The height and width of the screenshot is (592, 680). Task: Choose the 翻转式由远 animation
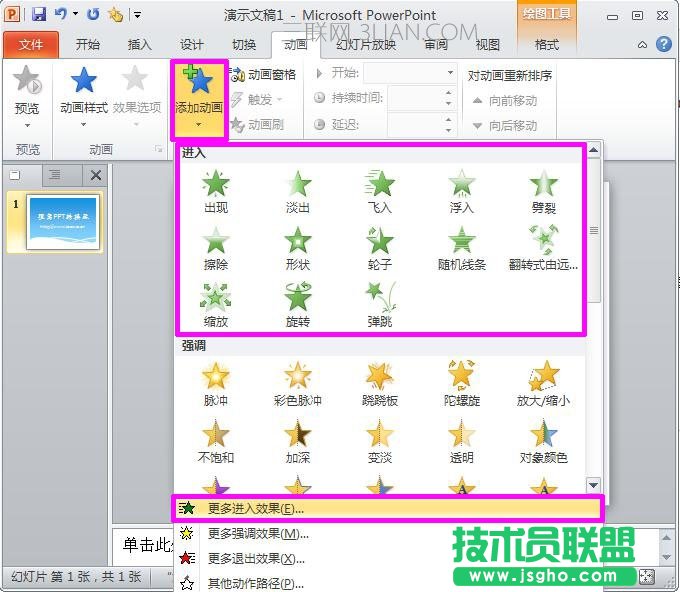point(543,248)
